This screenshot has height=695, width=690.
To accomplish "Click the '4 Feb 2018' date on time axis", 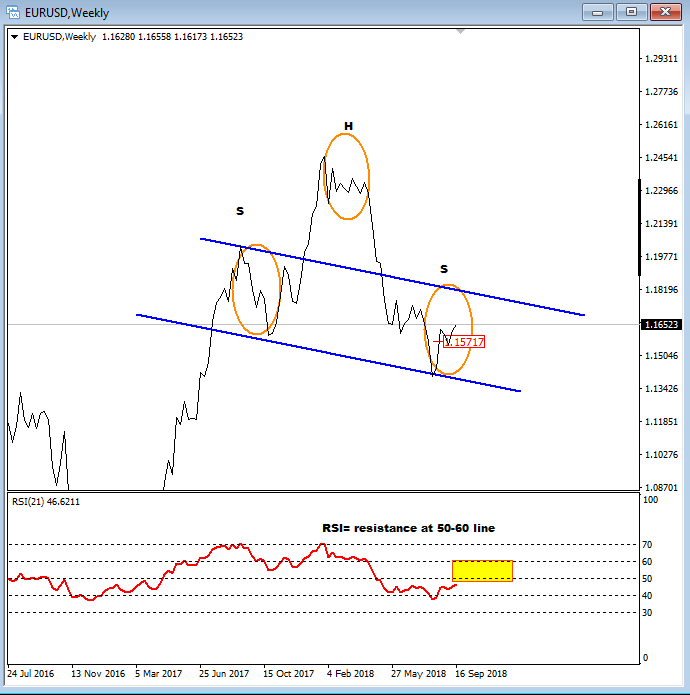I will coord(349,673).
